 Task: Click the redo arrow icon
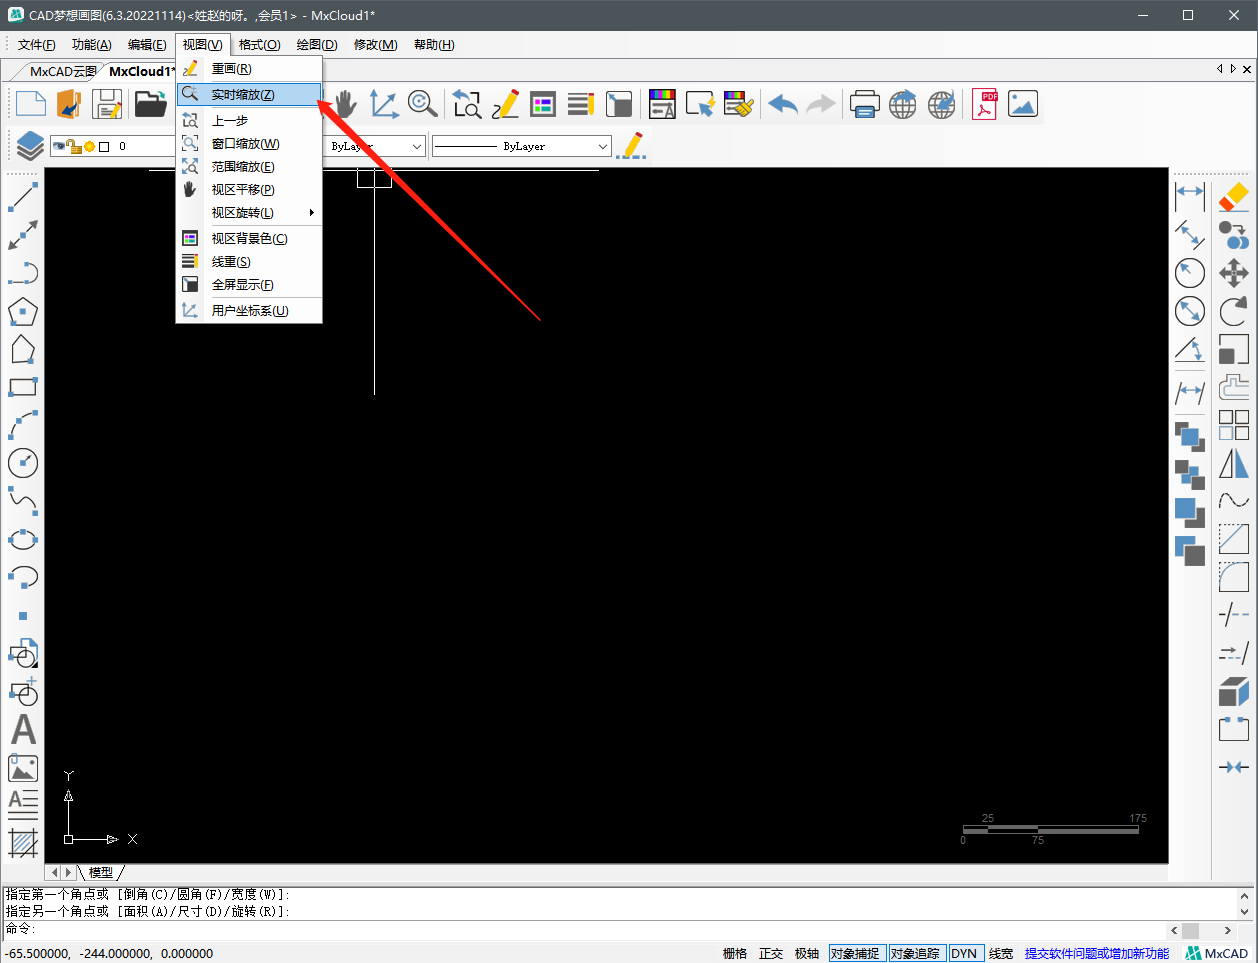(821, 104)
